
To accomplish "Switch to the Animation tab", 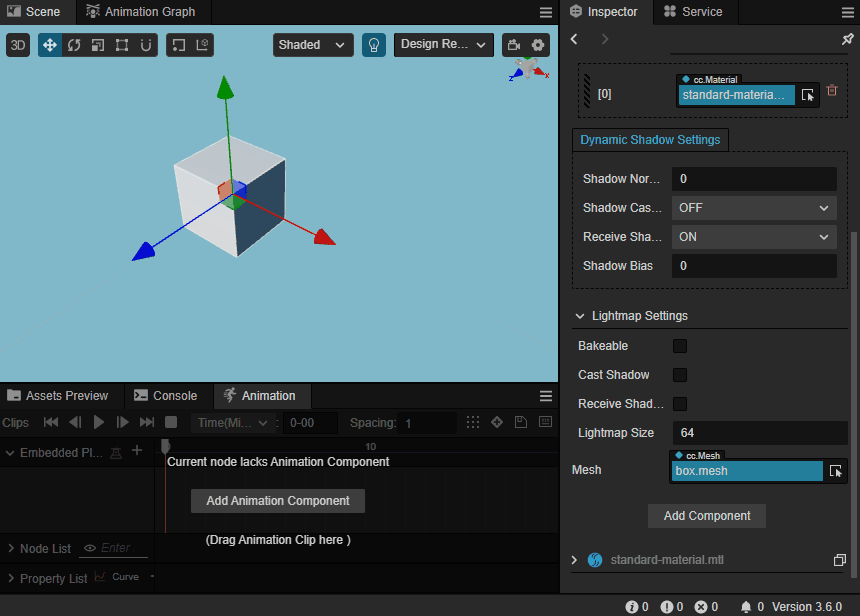I will (260, 396).
